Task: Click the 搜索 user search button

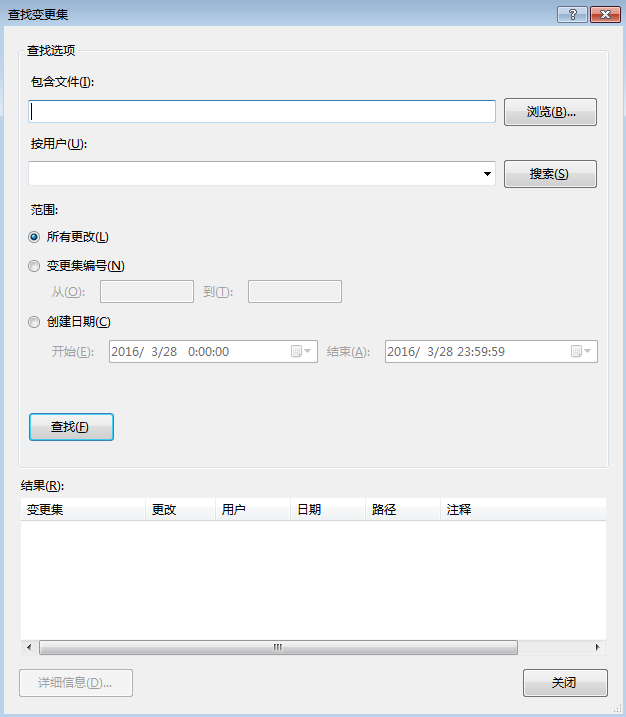Action: coord(549,174)
